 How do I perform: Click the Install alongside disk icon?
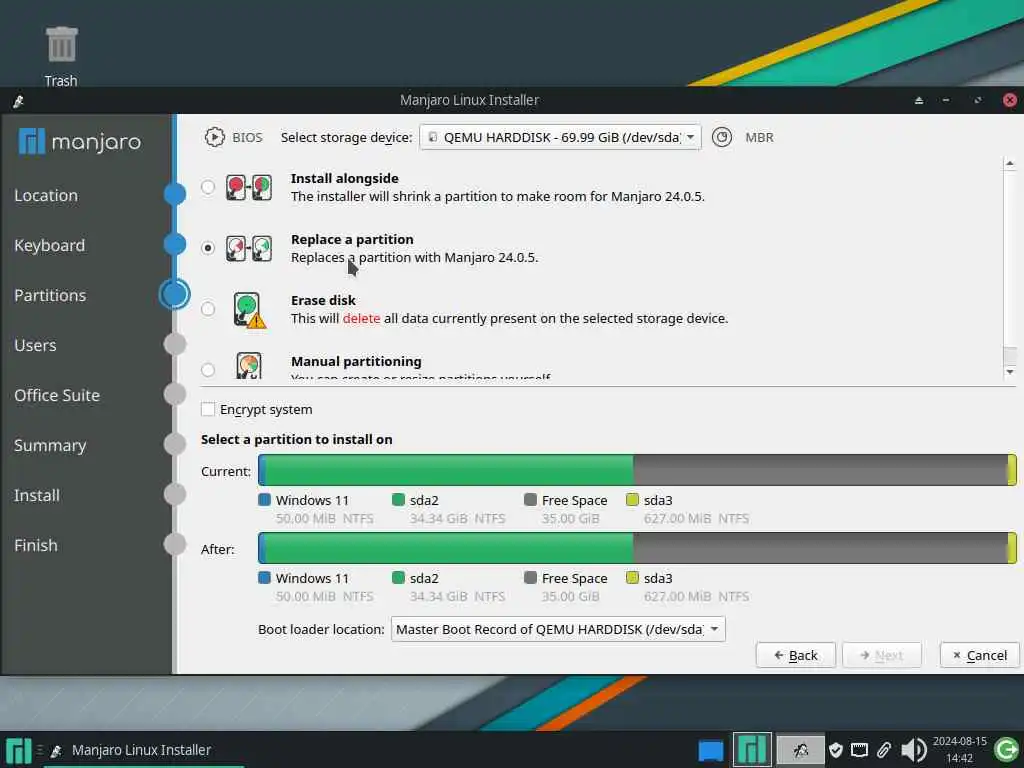tap(249, 187)
